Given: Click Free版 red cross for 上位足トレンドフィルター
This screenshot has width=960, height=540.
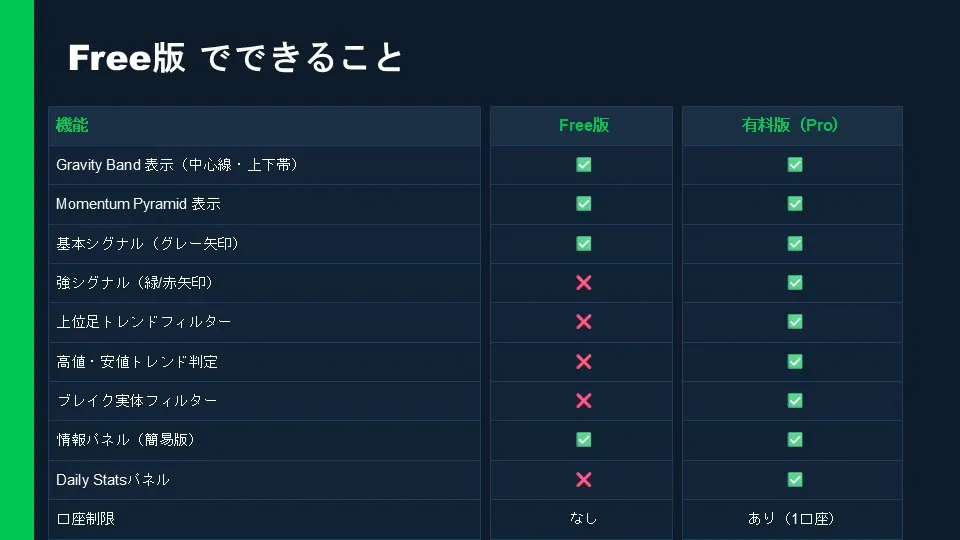Looking at the screenshot, I should tap(584, 322).
